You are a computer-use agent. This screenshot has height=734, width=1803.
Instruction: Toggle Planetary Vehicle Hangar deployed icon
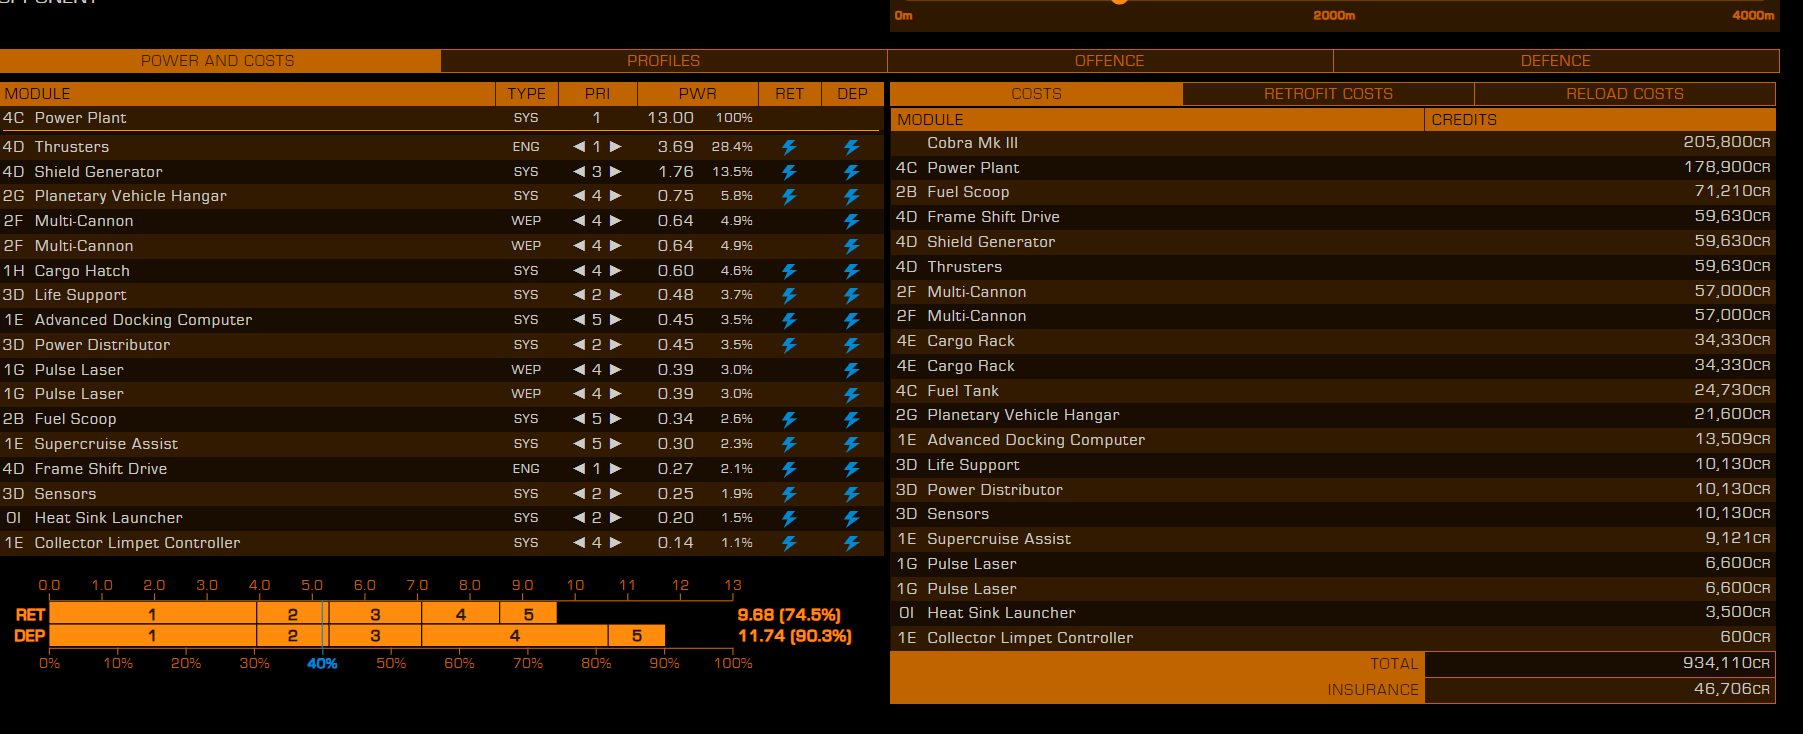click(x=852, y=196)
